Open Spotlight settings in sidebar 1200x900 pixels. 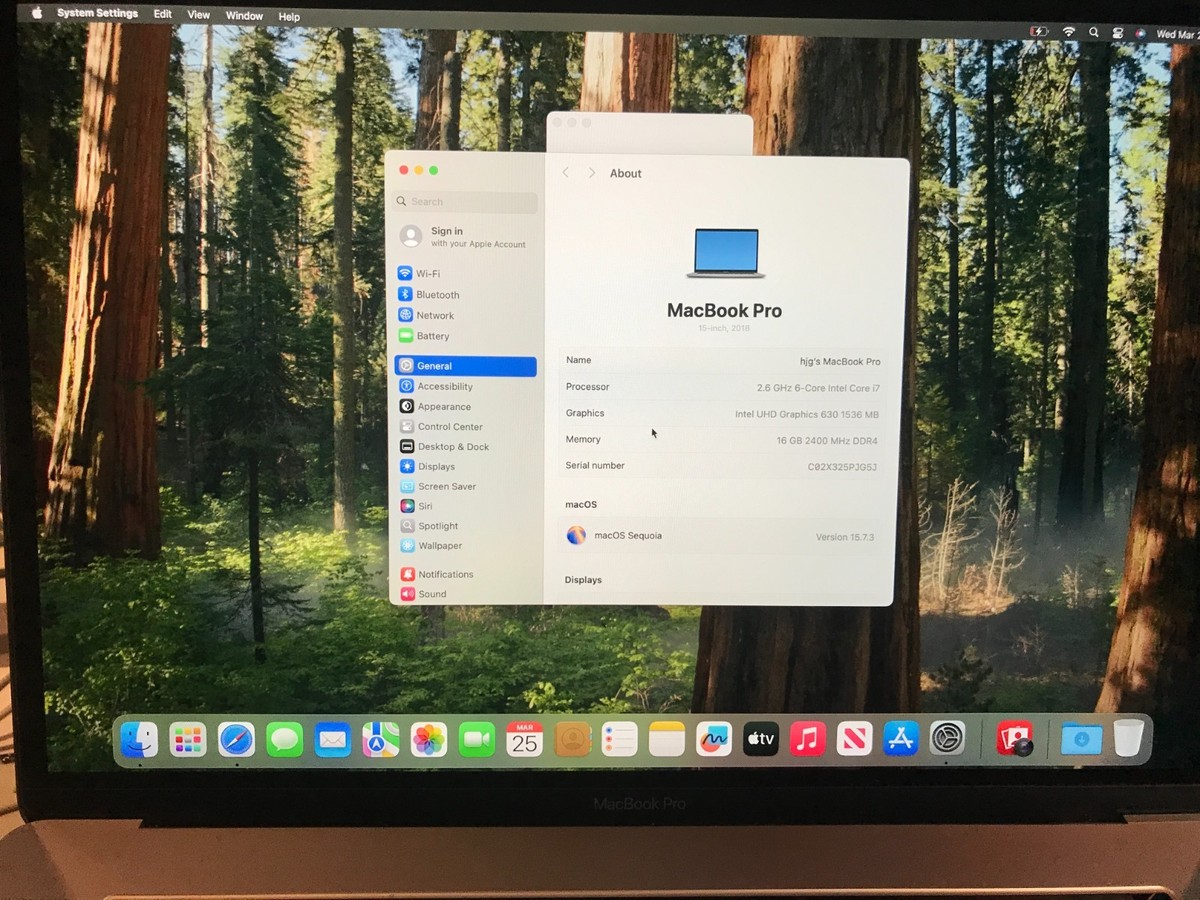coord(429,526)
